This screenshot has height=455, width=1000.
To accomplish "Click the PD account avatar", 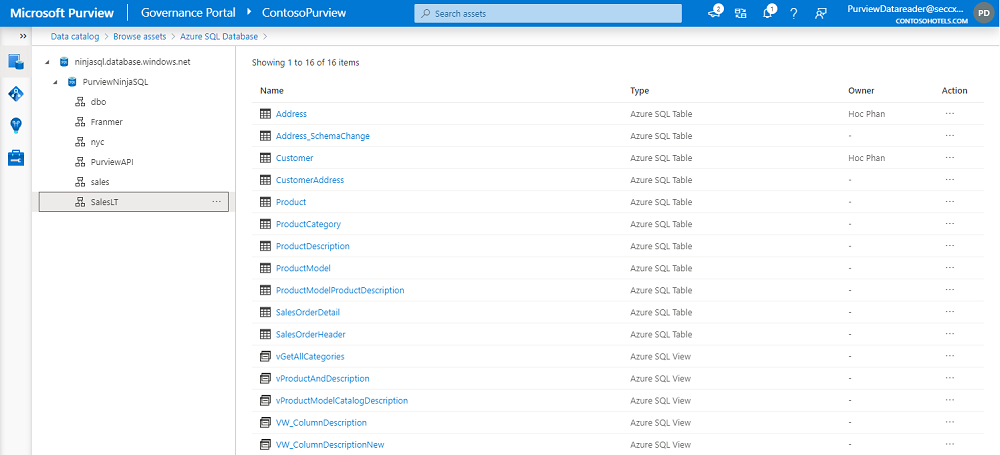I will [984, 13].
